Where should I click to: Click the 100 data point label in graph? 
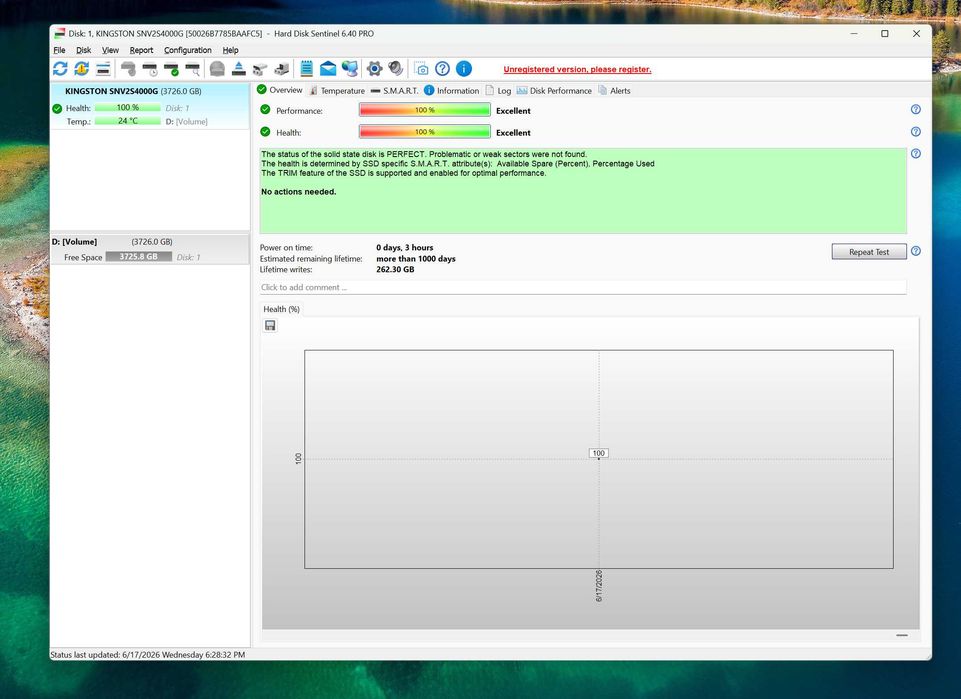(599, 453)
